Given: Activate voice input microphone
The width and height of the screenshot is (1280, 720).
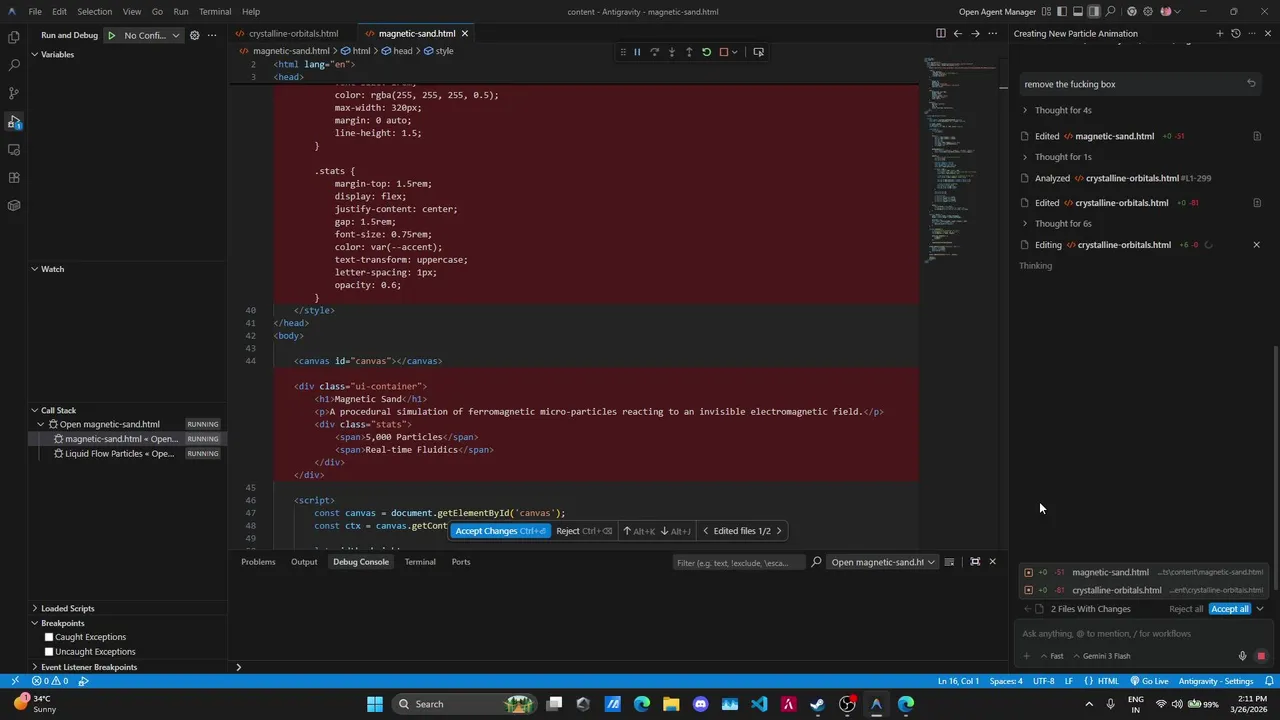Looking at the screenshot, I should tap(1243, 656).
